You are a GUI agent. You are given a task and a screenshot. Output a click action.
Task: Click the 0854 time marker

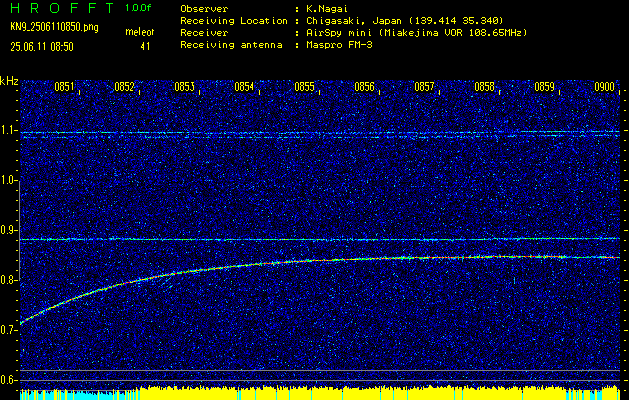click(244, 87)
